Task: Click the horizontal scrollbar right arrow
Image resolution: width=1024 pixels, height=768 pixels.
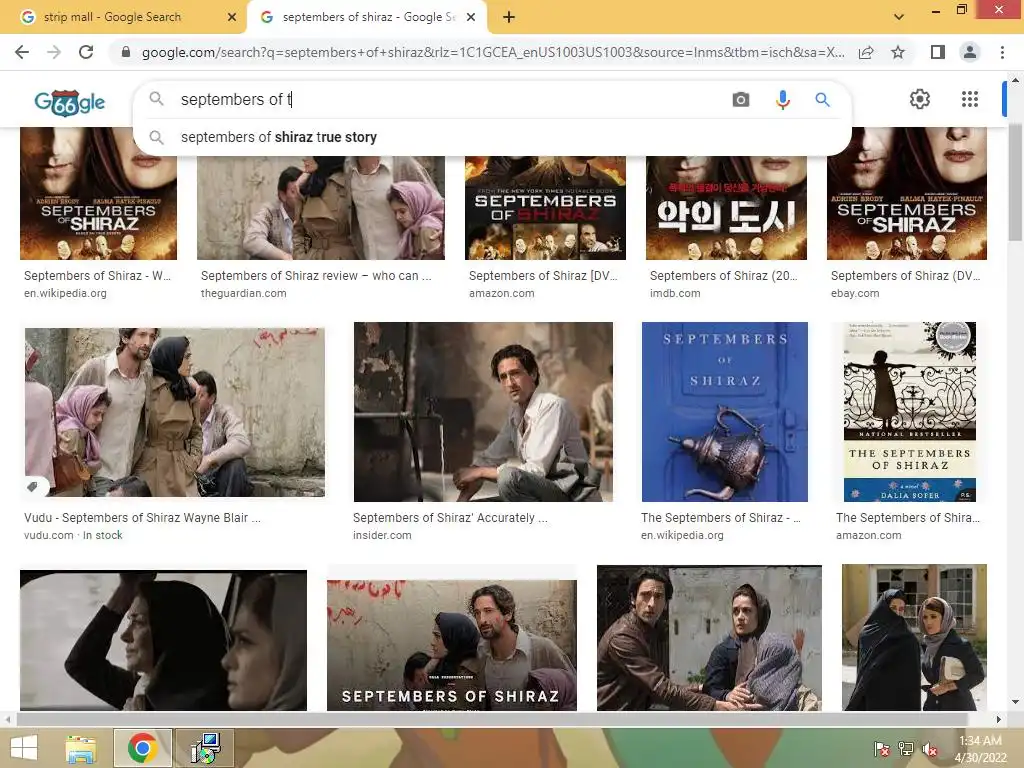Action: pyautogui.click(x=998, y=719)
